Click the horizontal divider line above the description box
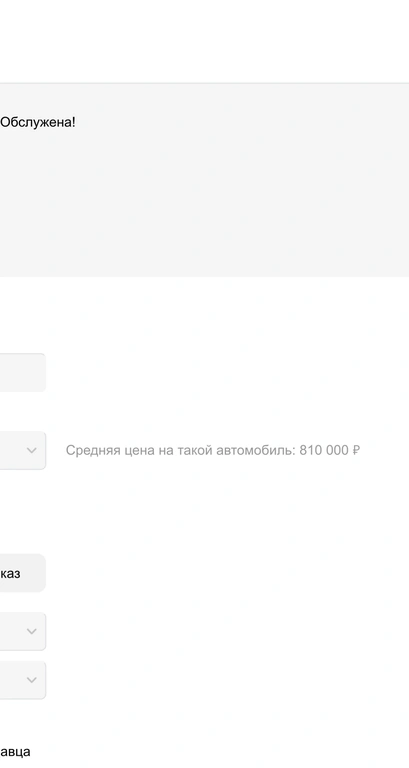 204,83
